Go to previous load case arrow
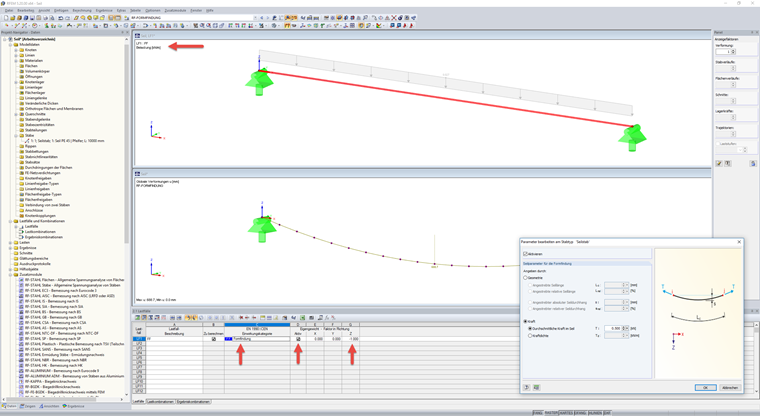 262,18
